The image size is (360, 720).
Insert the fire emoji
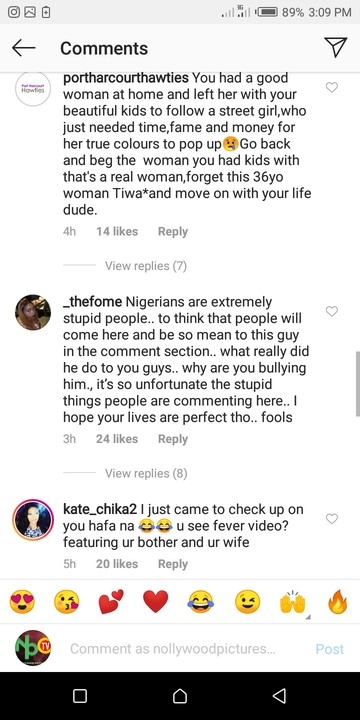point(338,602)
